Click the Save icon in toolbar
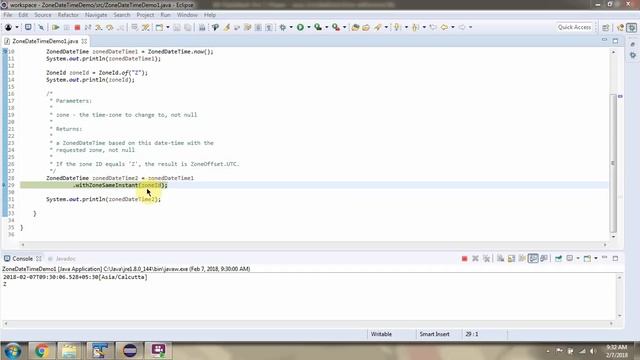Screen dimensions: 640x360 (177, 27)
